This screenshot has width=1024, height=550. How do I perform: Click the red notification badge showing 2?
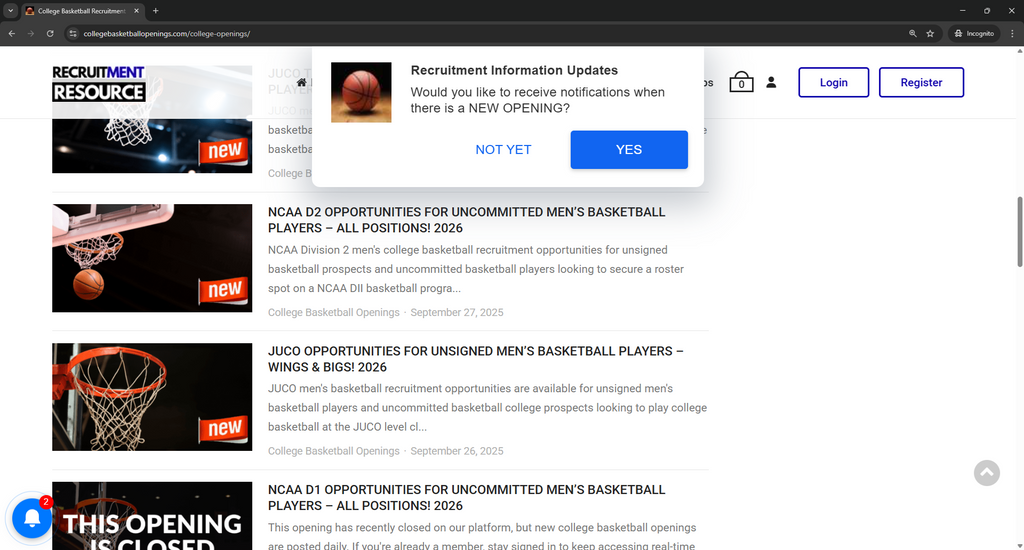click(x=46, y=502)
